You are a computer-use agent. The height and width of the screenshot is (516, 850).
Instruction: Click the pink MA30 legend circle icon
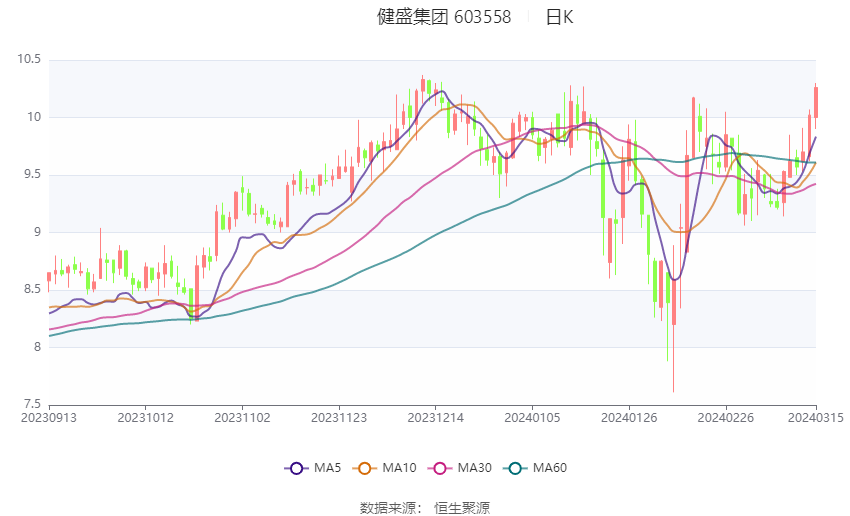click(x=440, y=468)
